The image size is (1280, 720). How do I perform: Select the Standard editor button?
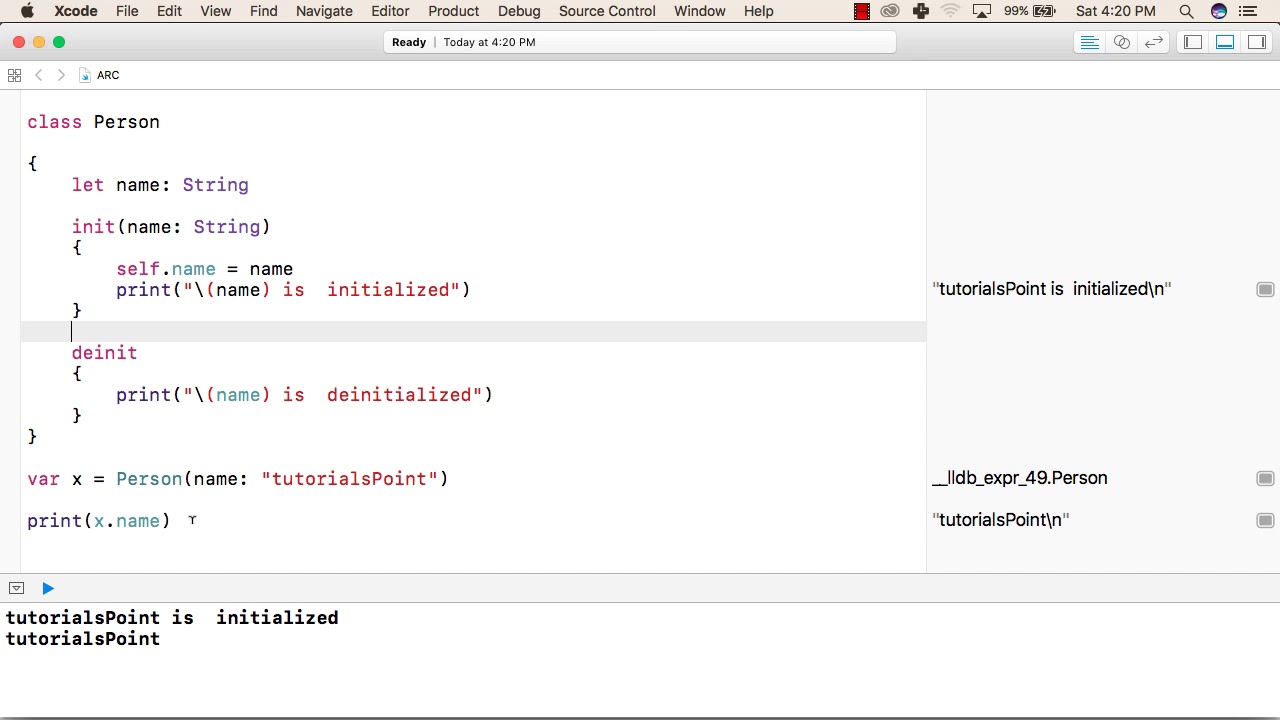point(1090,42)
